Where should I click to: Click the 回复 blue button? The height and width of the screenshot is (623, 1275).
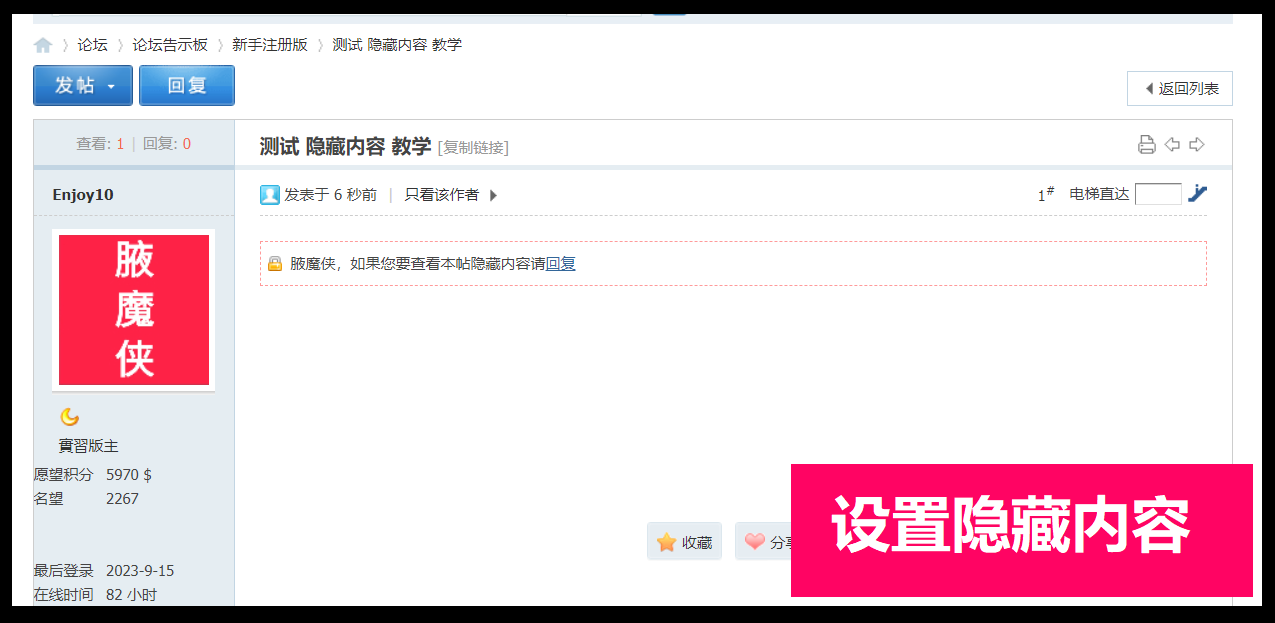coord(187,85)
